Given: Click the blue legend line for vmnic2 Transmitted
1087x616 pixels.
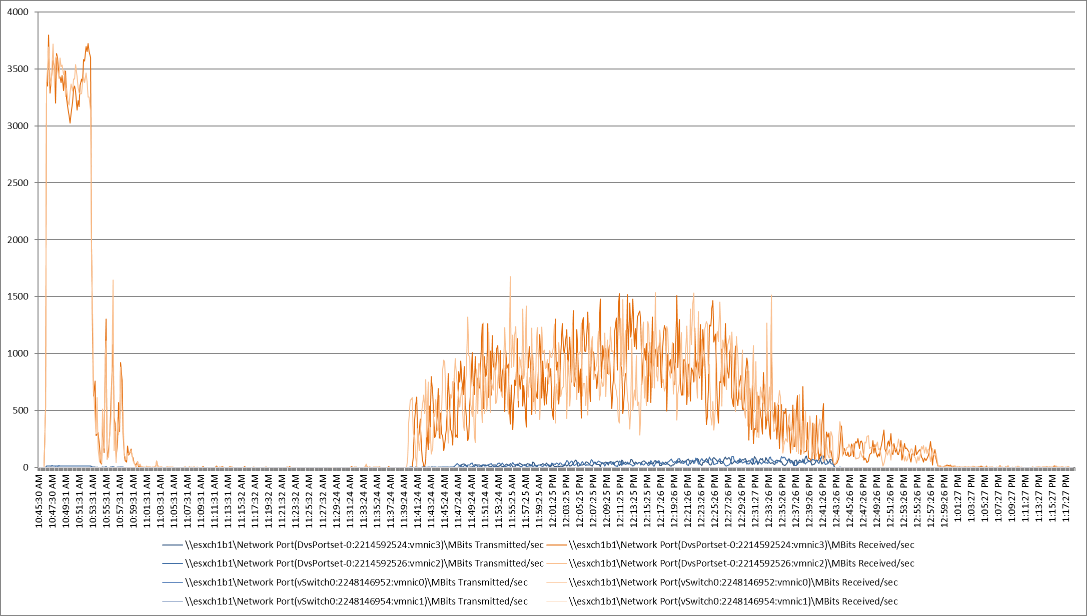Looking at the screenshot, I should point(172,563).
